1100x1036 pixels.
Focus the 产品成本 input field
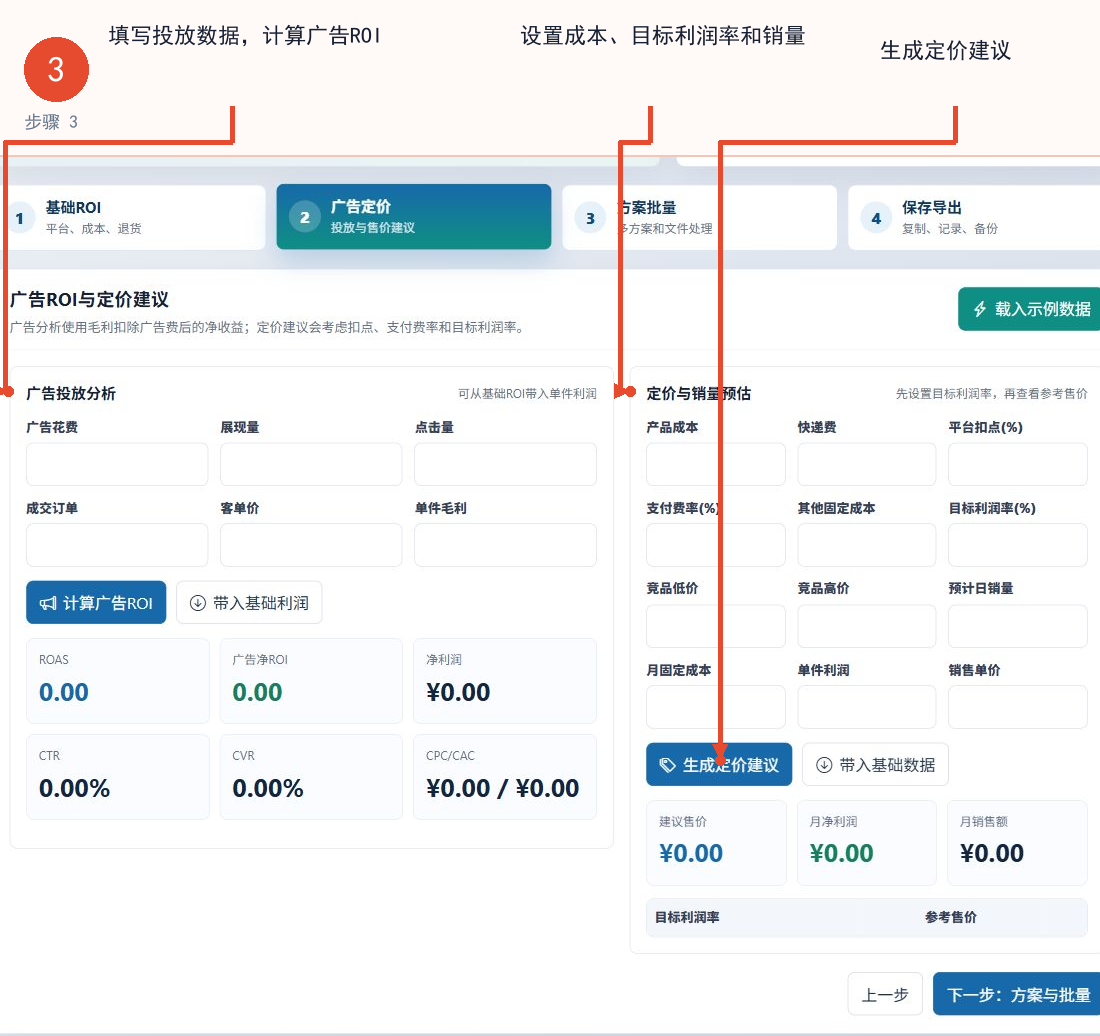(716, 464)
